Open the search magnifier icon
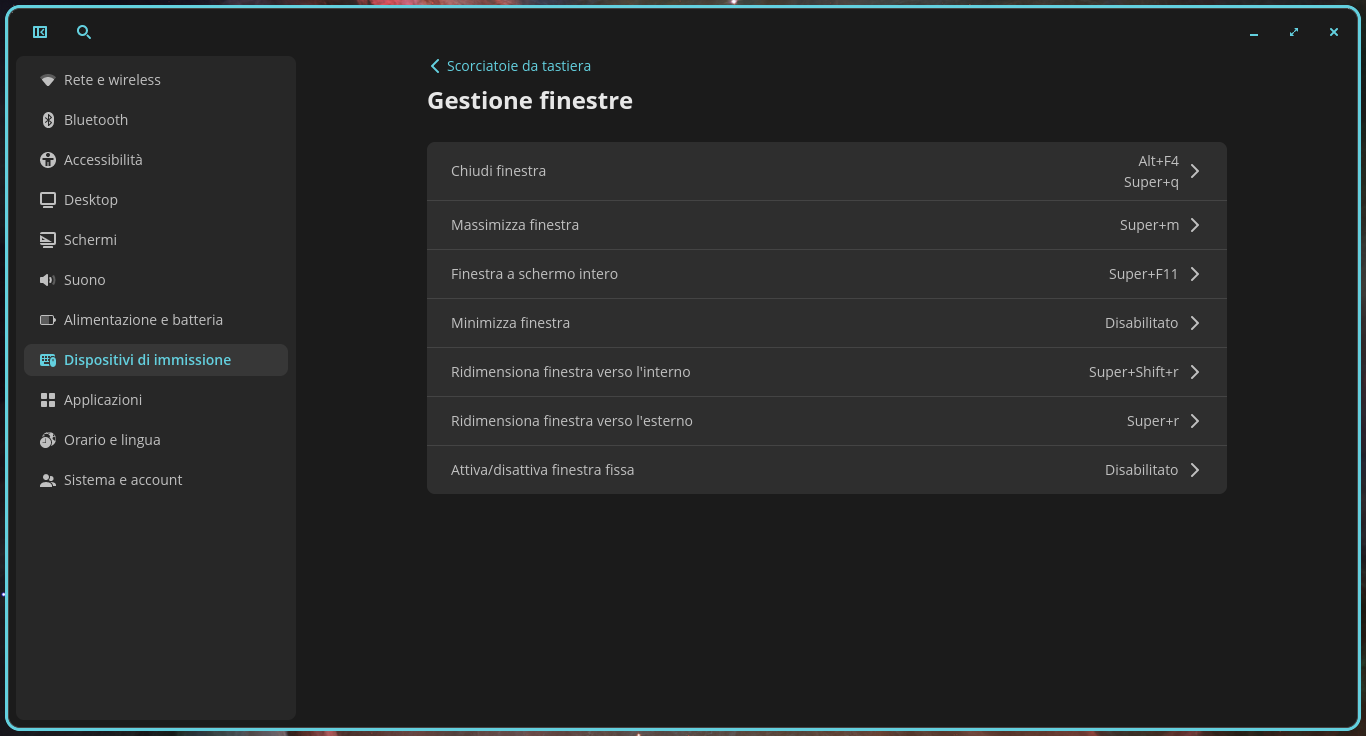The image size is (1366, 736). coord(84,32)
